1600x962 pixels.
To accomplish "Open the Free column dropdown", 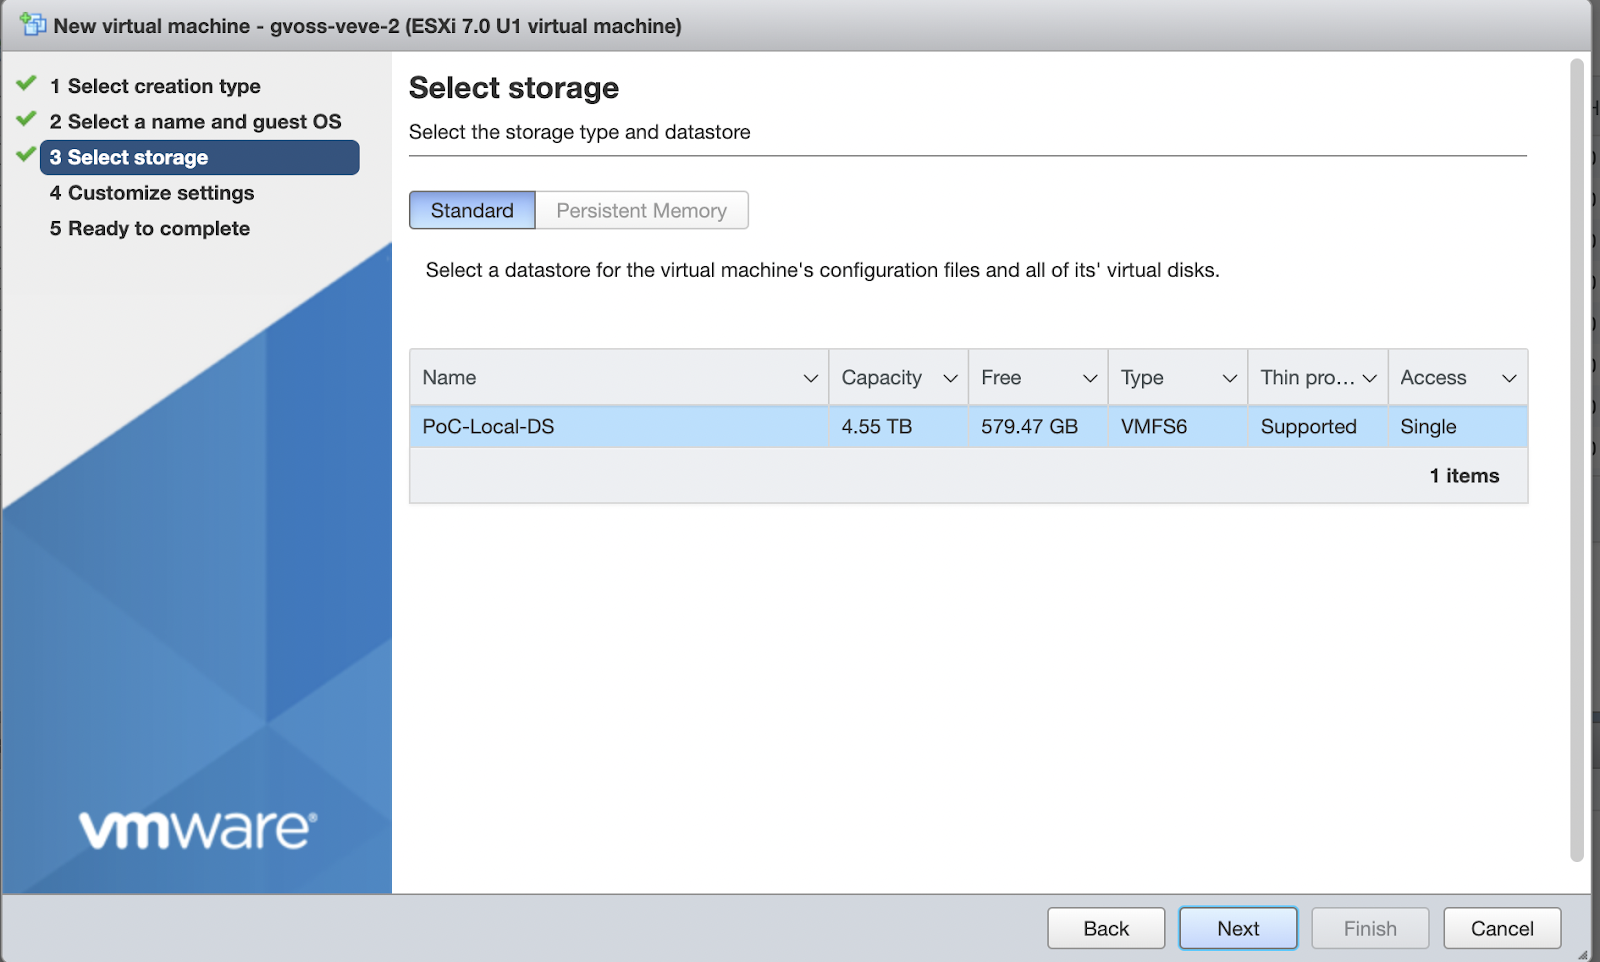I will tap(1090, 378).
